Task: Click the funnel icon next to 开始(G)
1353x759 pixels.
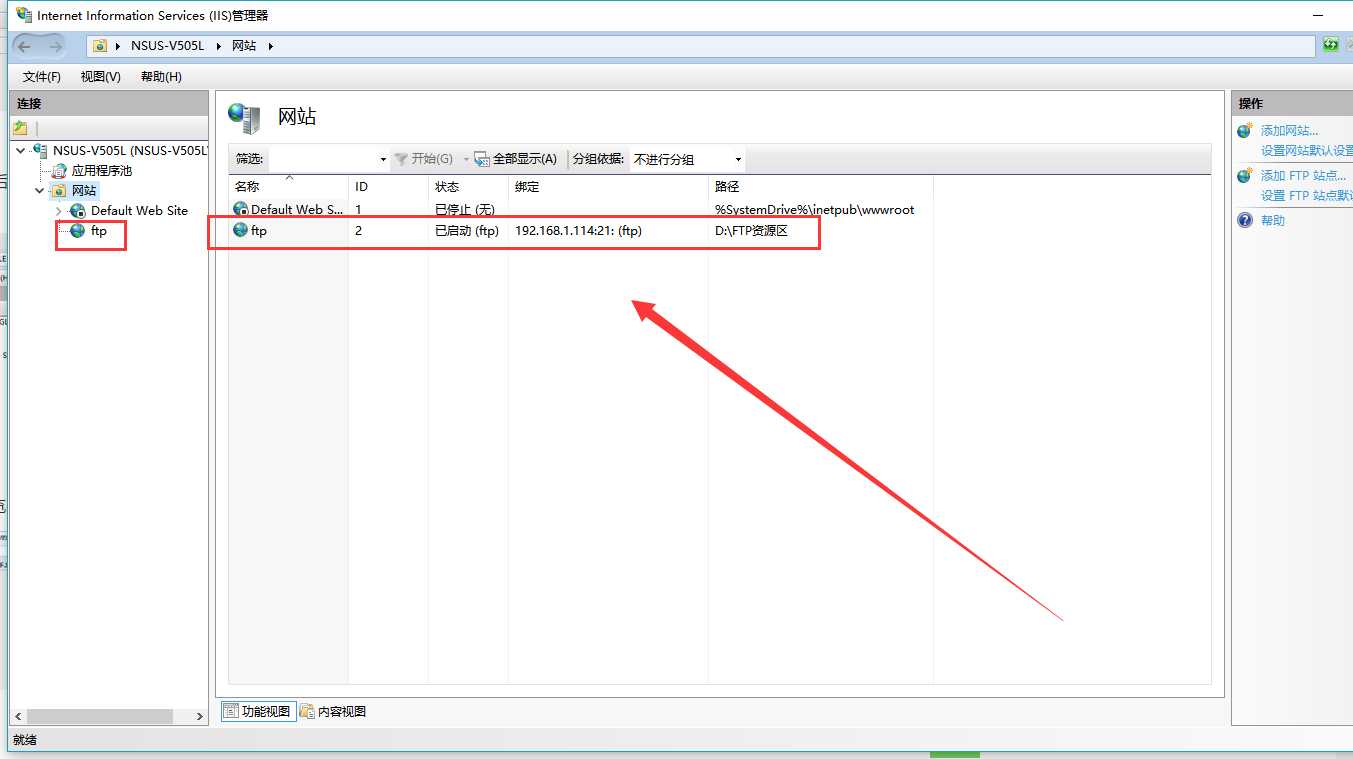Action: (402, 159)
